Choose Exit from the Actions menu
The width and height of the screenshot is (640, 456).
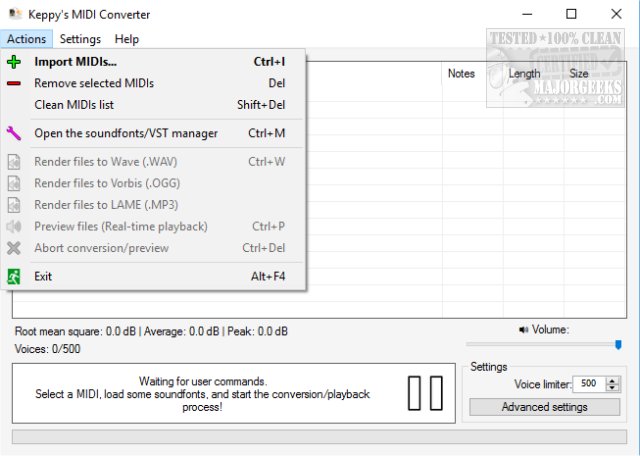[153, 276]
